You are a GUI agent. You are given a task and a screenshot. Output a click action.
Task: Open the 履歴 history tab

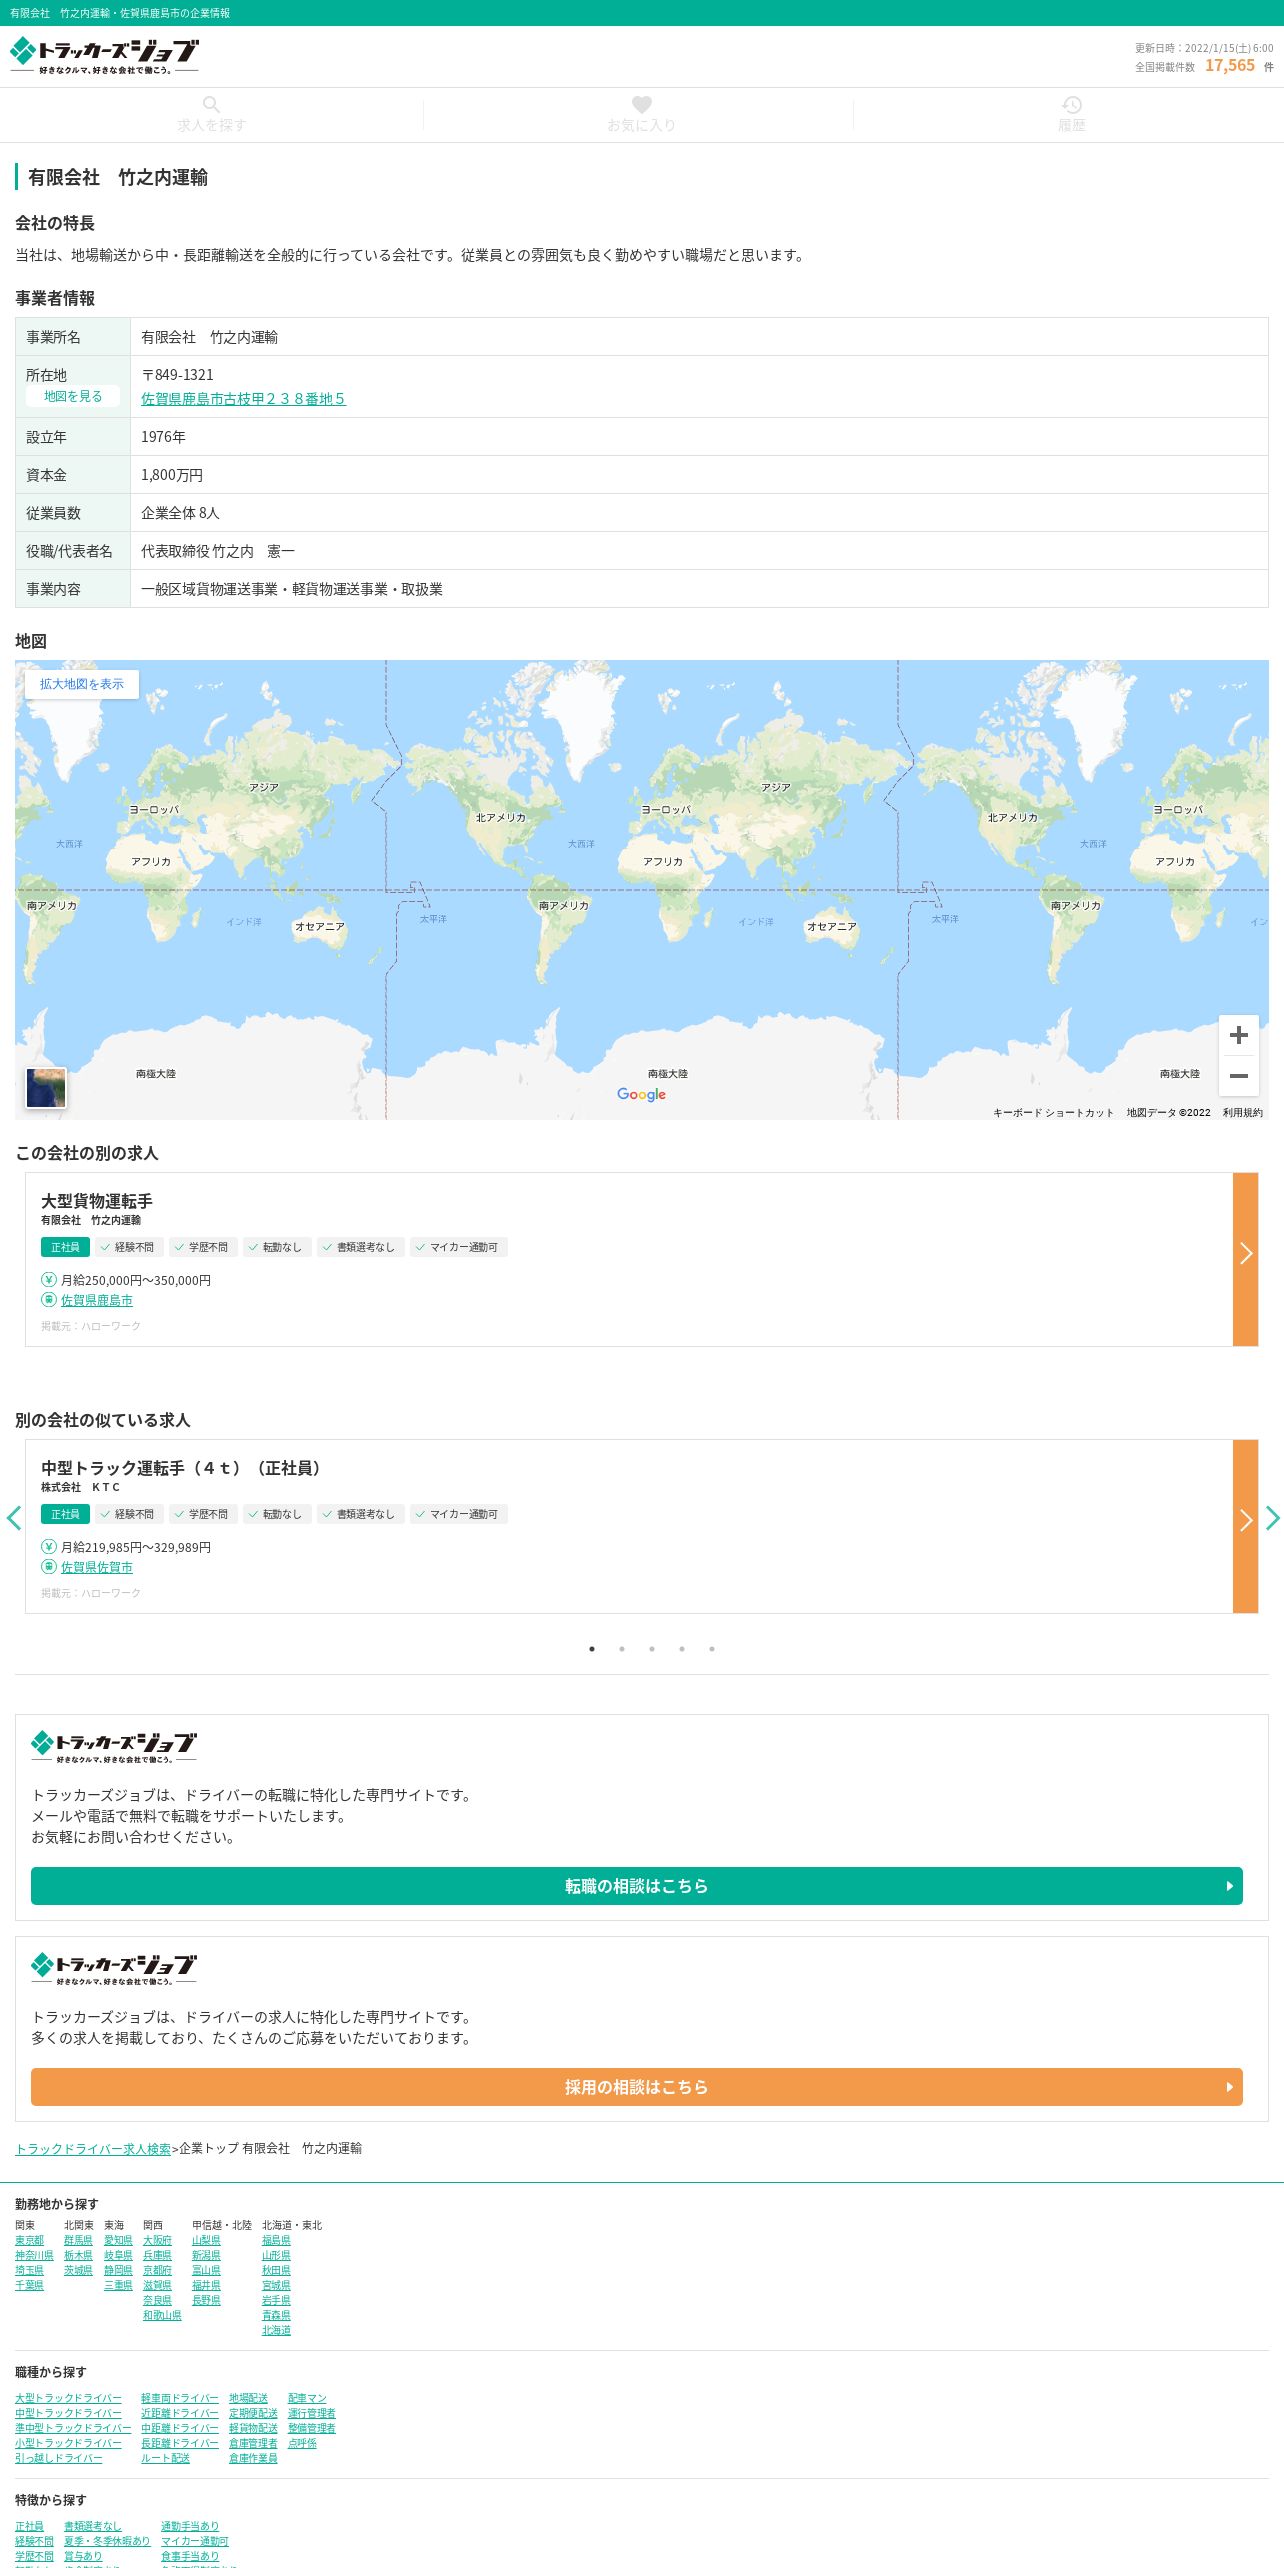pyautogui.click(x=1071, y=115)
